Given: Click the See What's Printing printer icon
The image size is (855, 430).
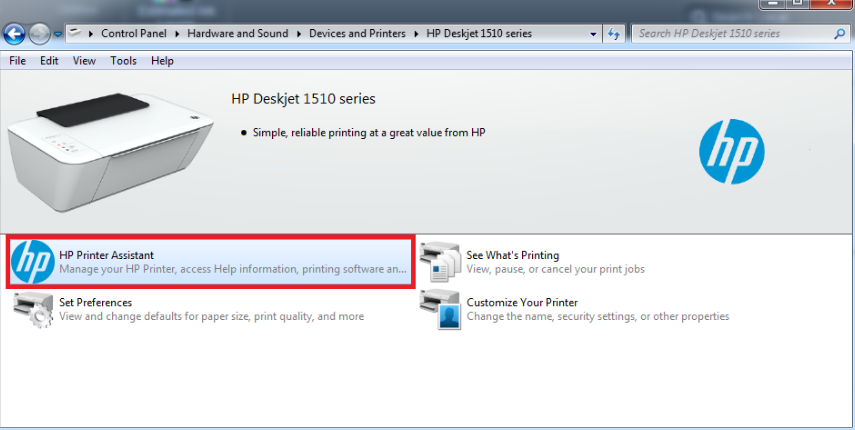Looking at the screenshot, I should click(x=441, y=262).
